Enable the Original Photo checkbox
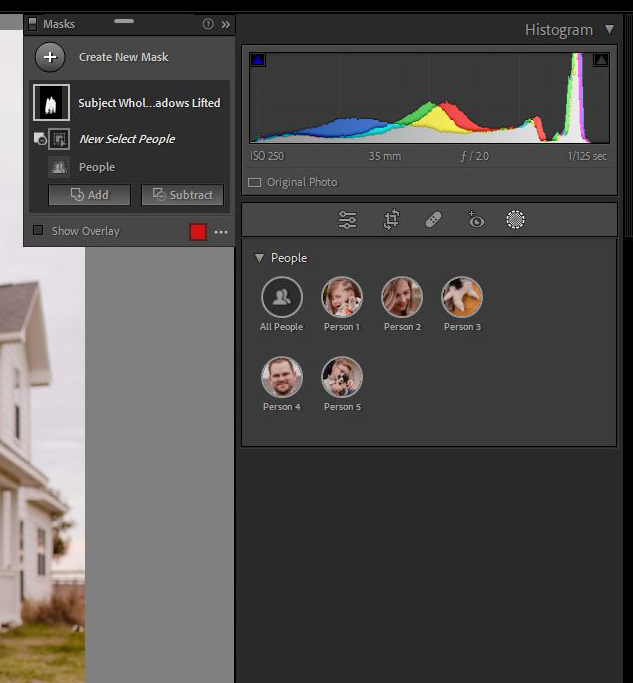 click(255, 183)
